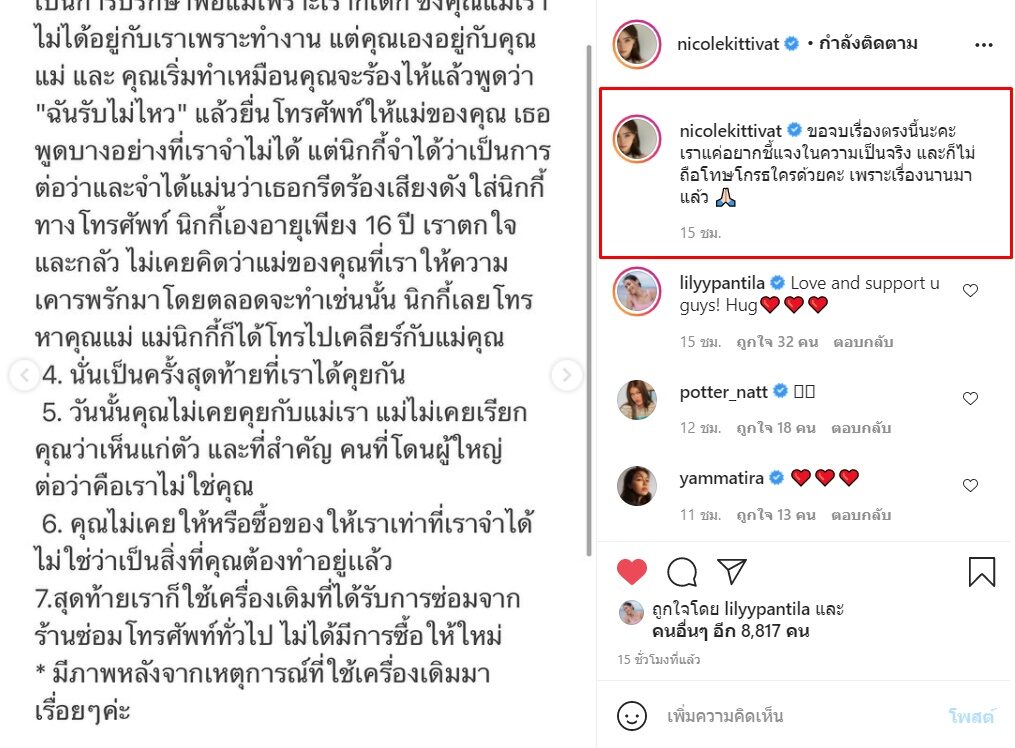Click the comment speech bubble icon
1015x748 pixels.
682,571
